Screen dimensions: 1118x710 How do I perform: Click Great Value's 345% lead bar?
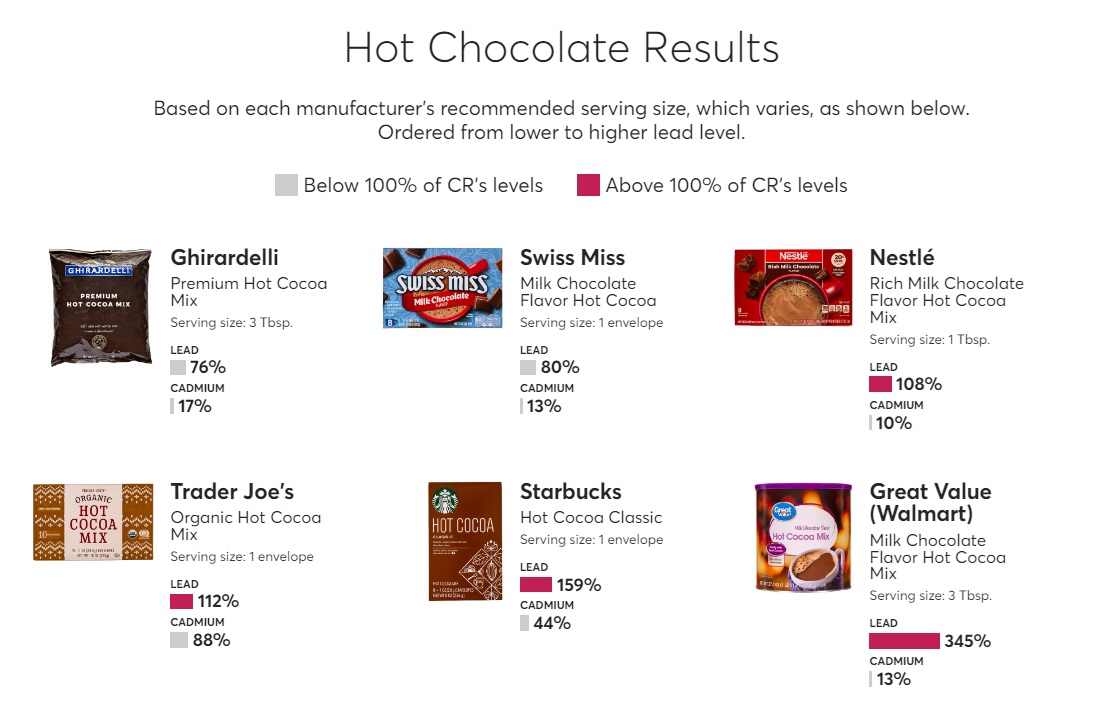click(904, 641)
